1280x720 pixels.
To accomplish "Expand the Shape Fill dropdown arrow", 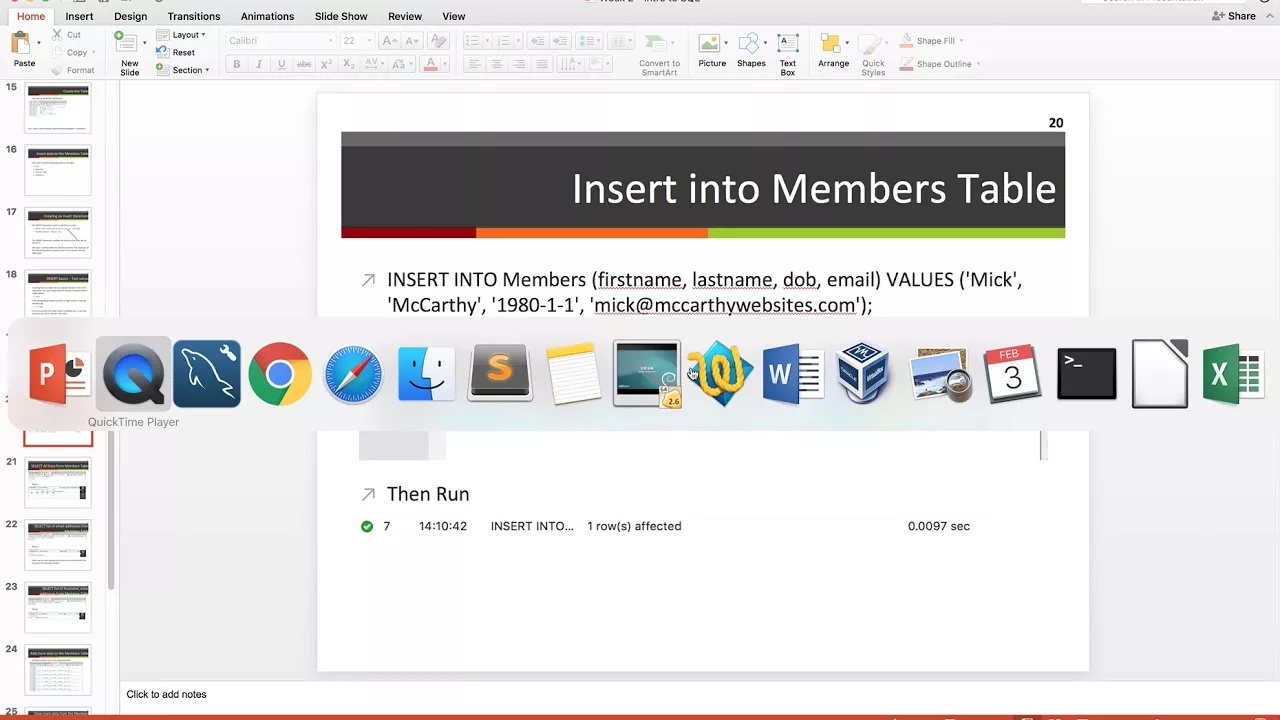I will [963, 41].
